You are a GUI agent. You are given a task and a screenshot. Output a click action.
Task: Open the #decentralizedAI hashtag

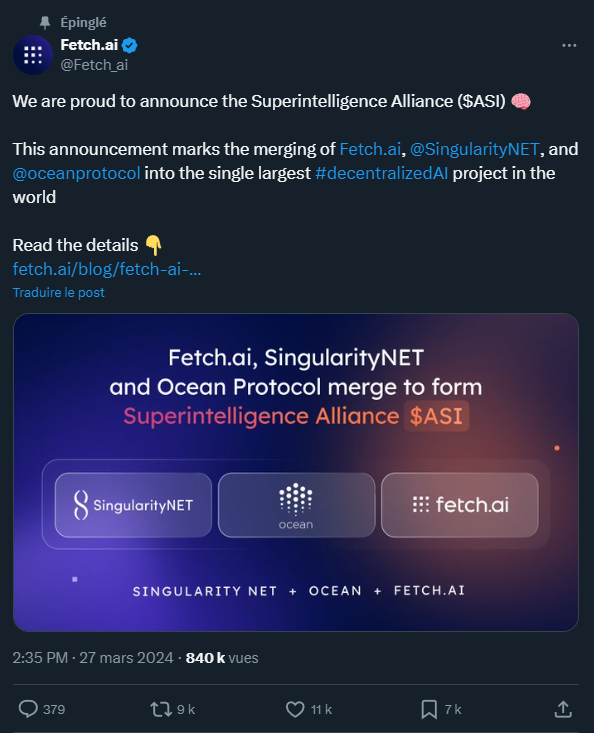point(381,173)
